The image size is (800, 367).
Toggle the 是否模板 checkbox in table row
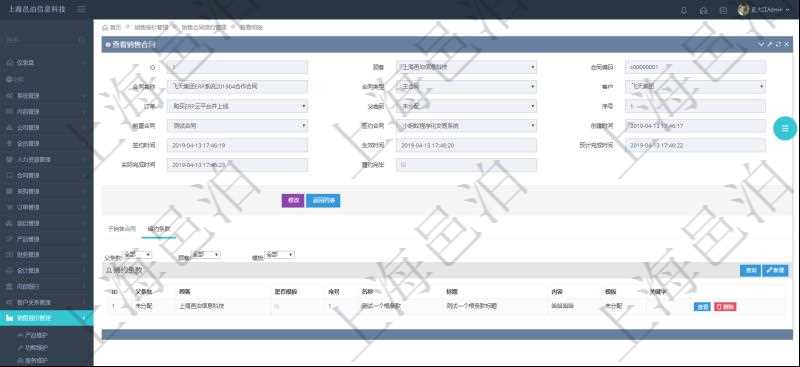[x=277, y=307]
